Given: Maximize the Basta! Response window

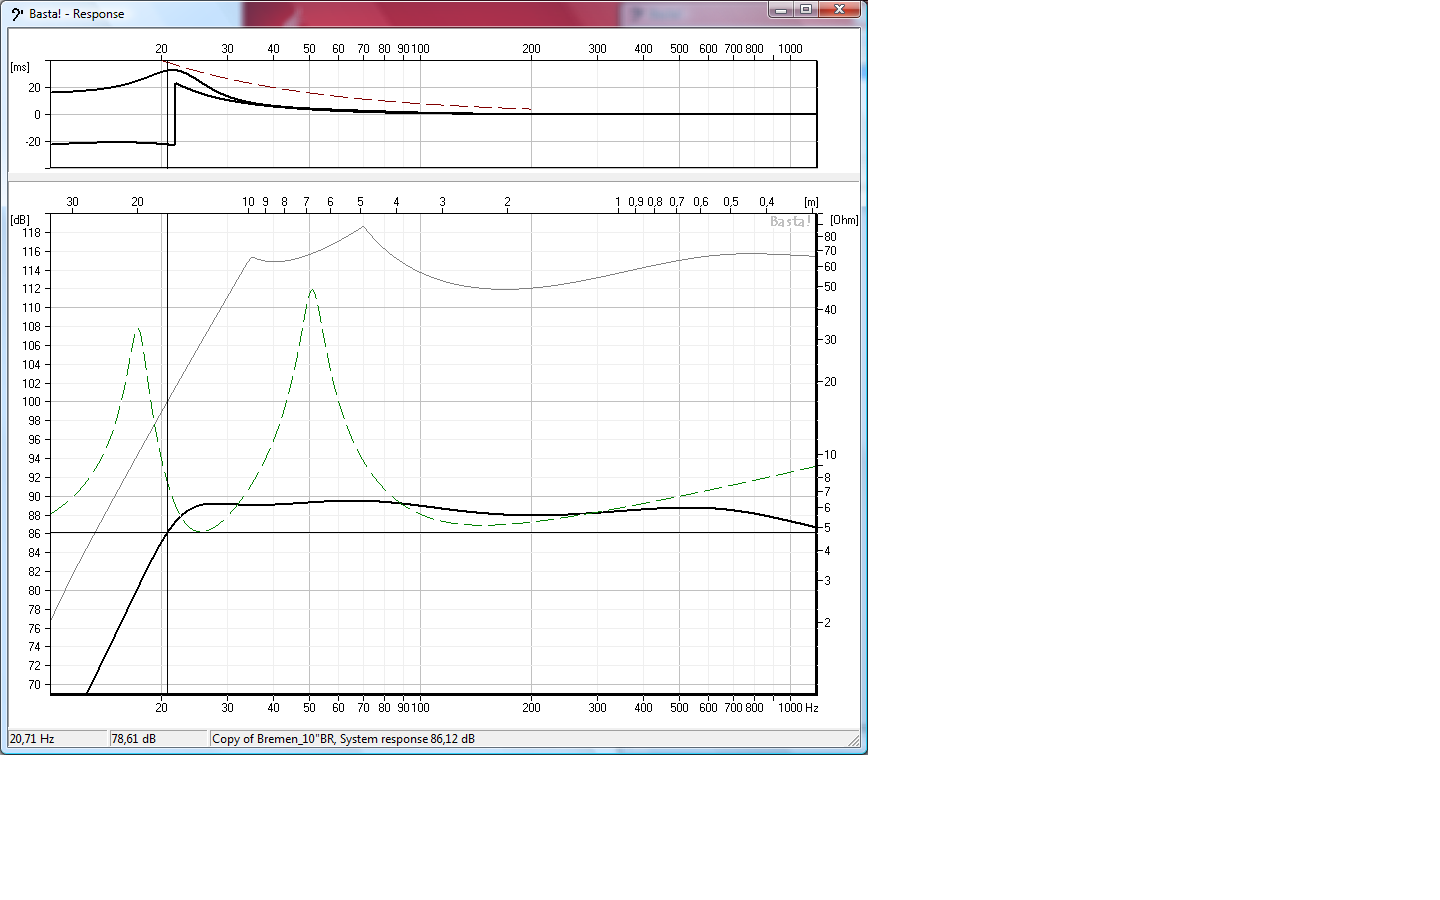Looking at the screenshot, I should pyautogui.click(x=806, y=10).
